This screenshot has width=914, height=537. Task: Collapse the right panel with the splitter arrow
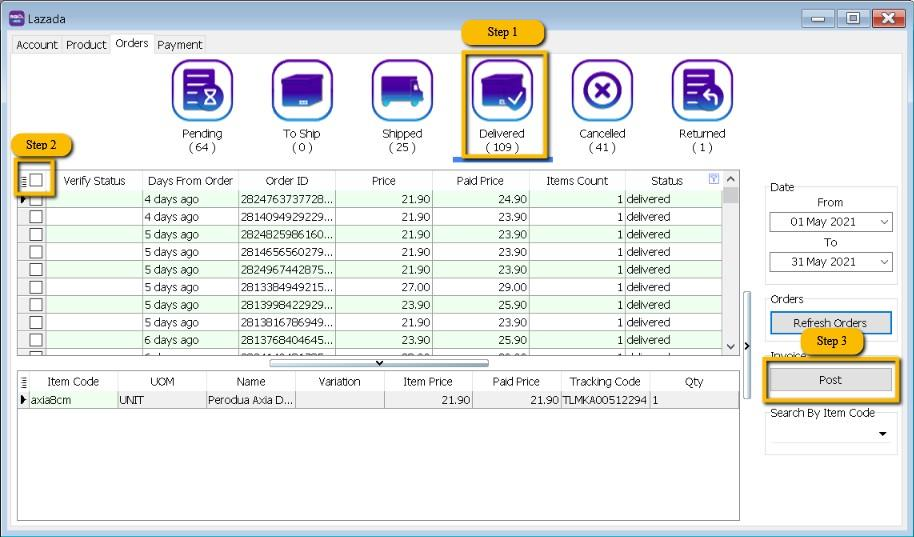click(x=747, y=346)
